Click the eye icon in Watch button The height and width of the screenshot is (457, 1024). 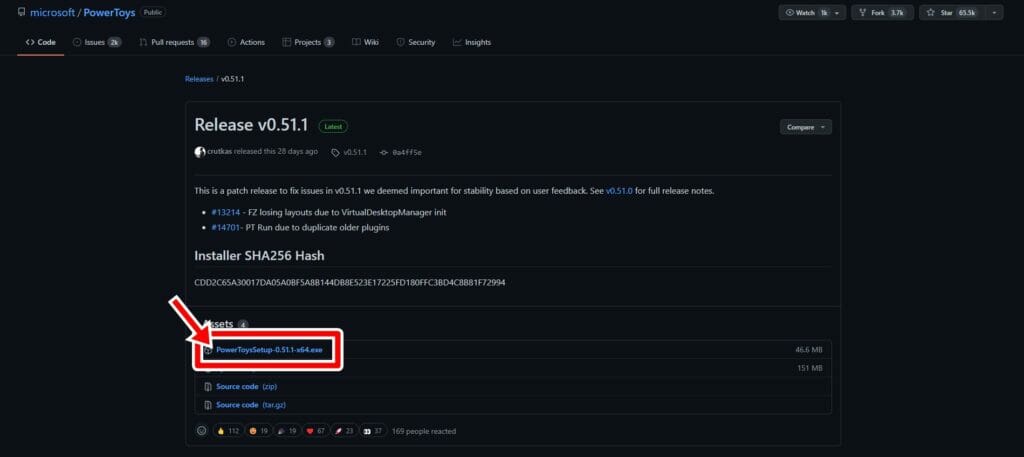[x=790, y=12]
